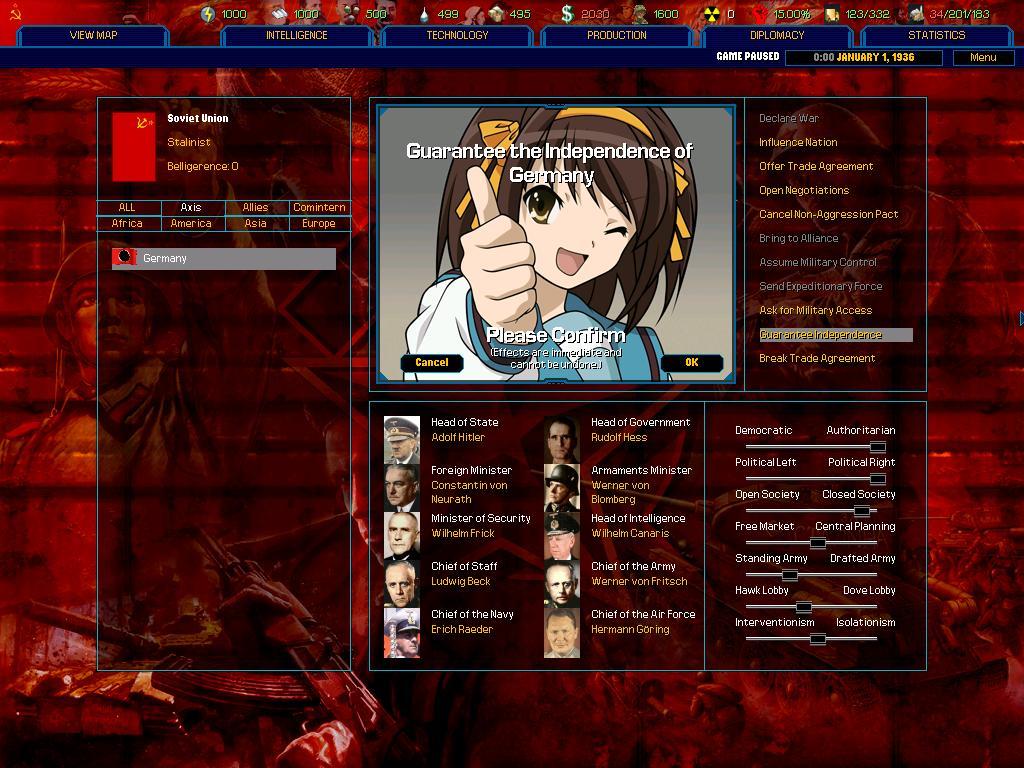Click Send Expeditionary Force
The width and height of the screenshot is (1024, 768).
pyautogui.click(x=820, y=287)
